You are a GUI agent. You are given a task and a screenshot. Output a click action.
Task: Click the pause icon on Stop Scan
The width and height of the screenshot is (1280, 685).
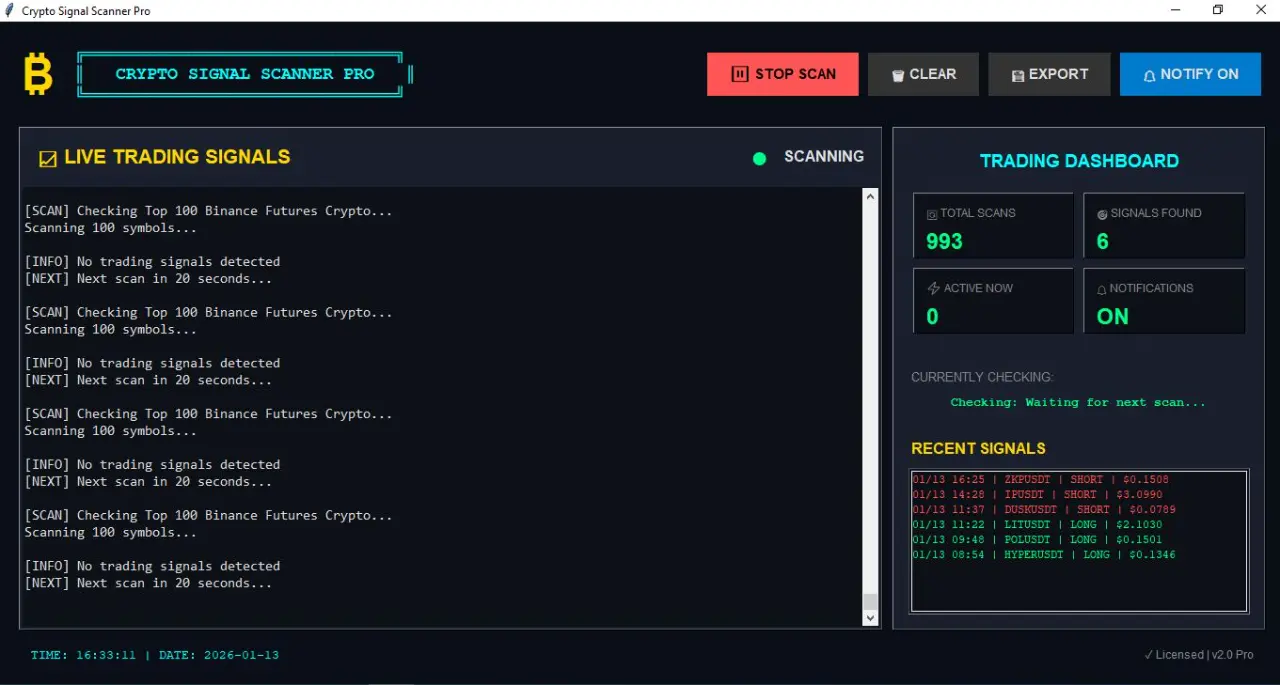[x=740, y=74]
